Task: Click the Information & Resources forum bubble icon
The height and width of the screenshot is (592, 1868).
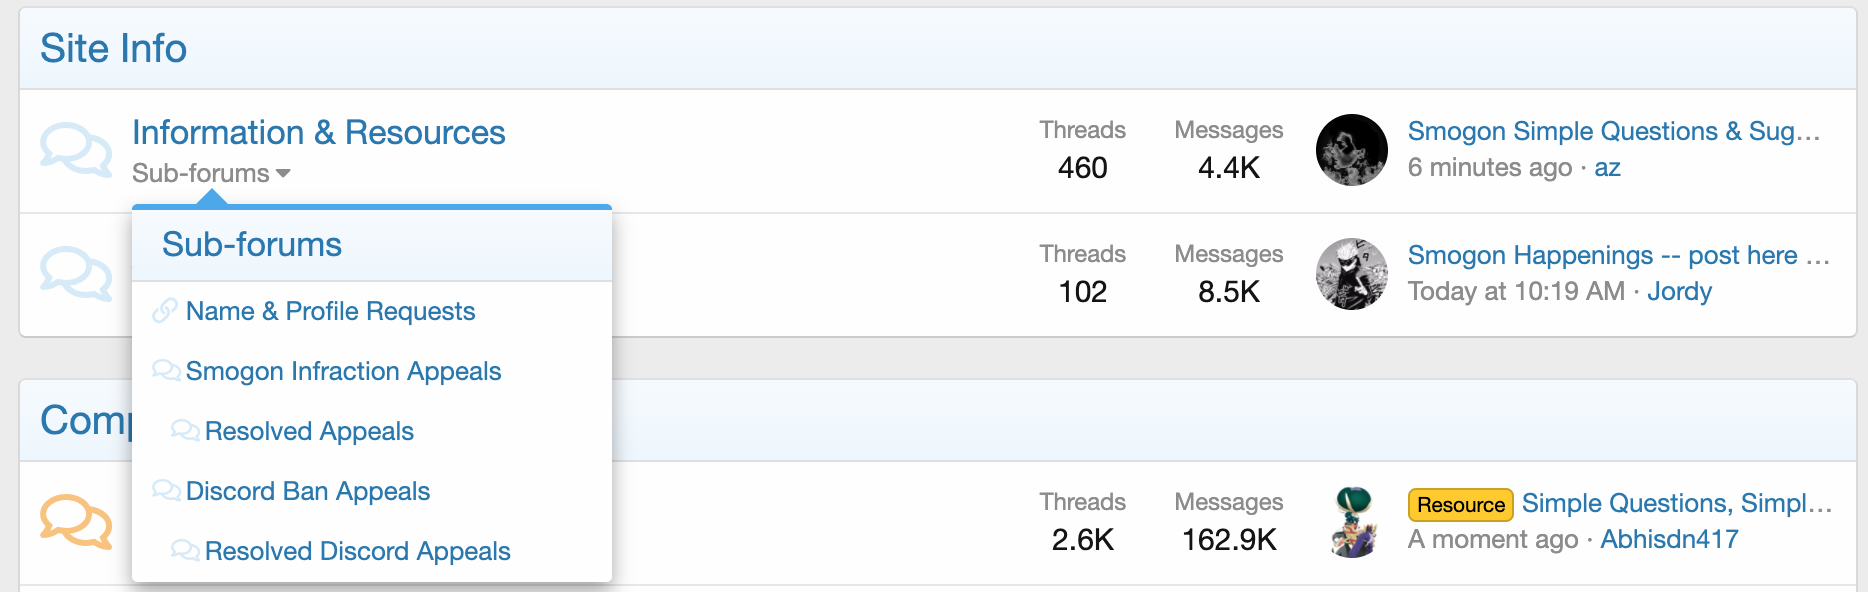Action: coord(75,150)
